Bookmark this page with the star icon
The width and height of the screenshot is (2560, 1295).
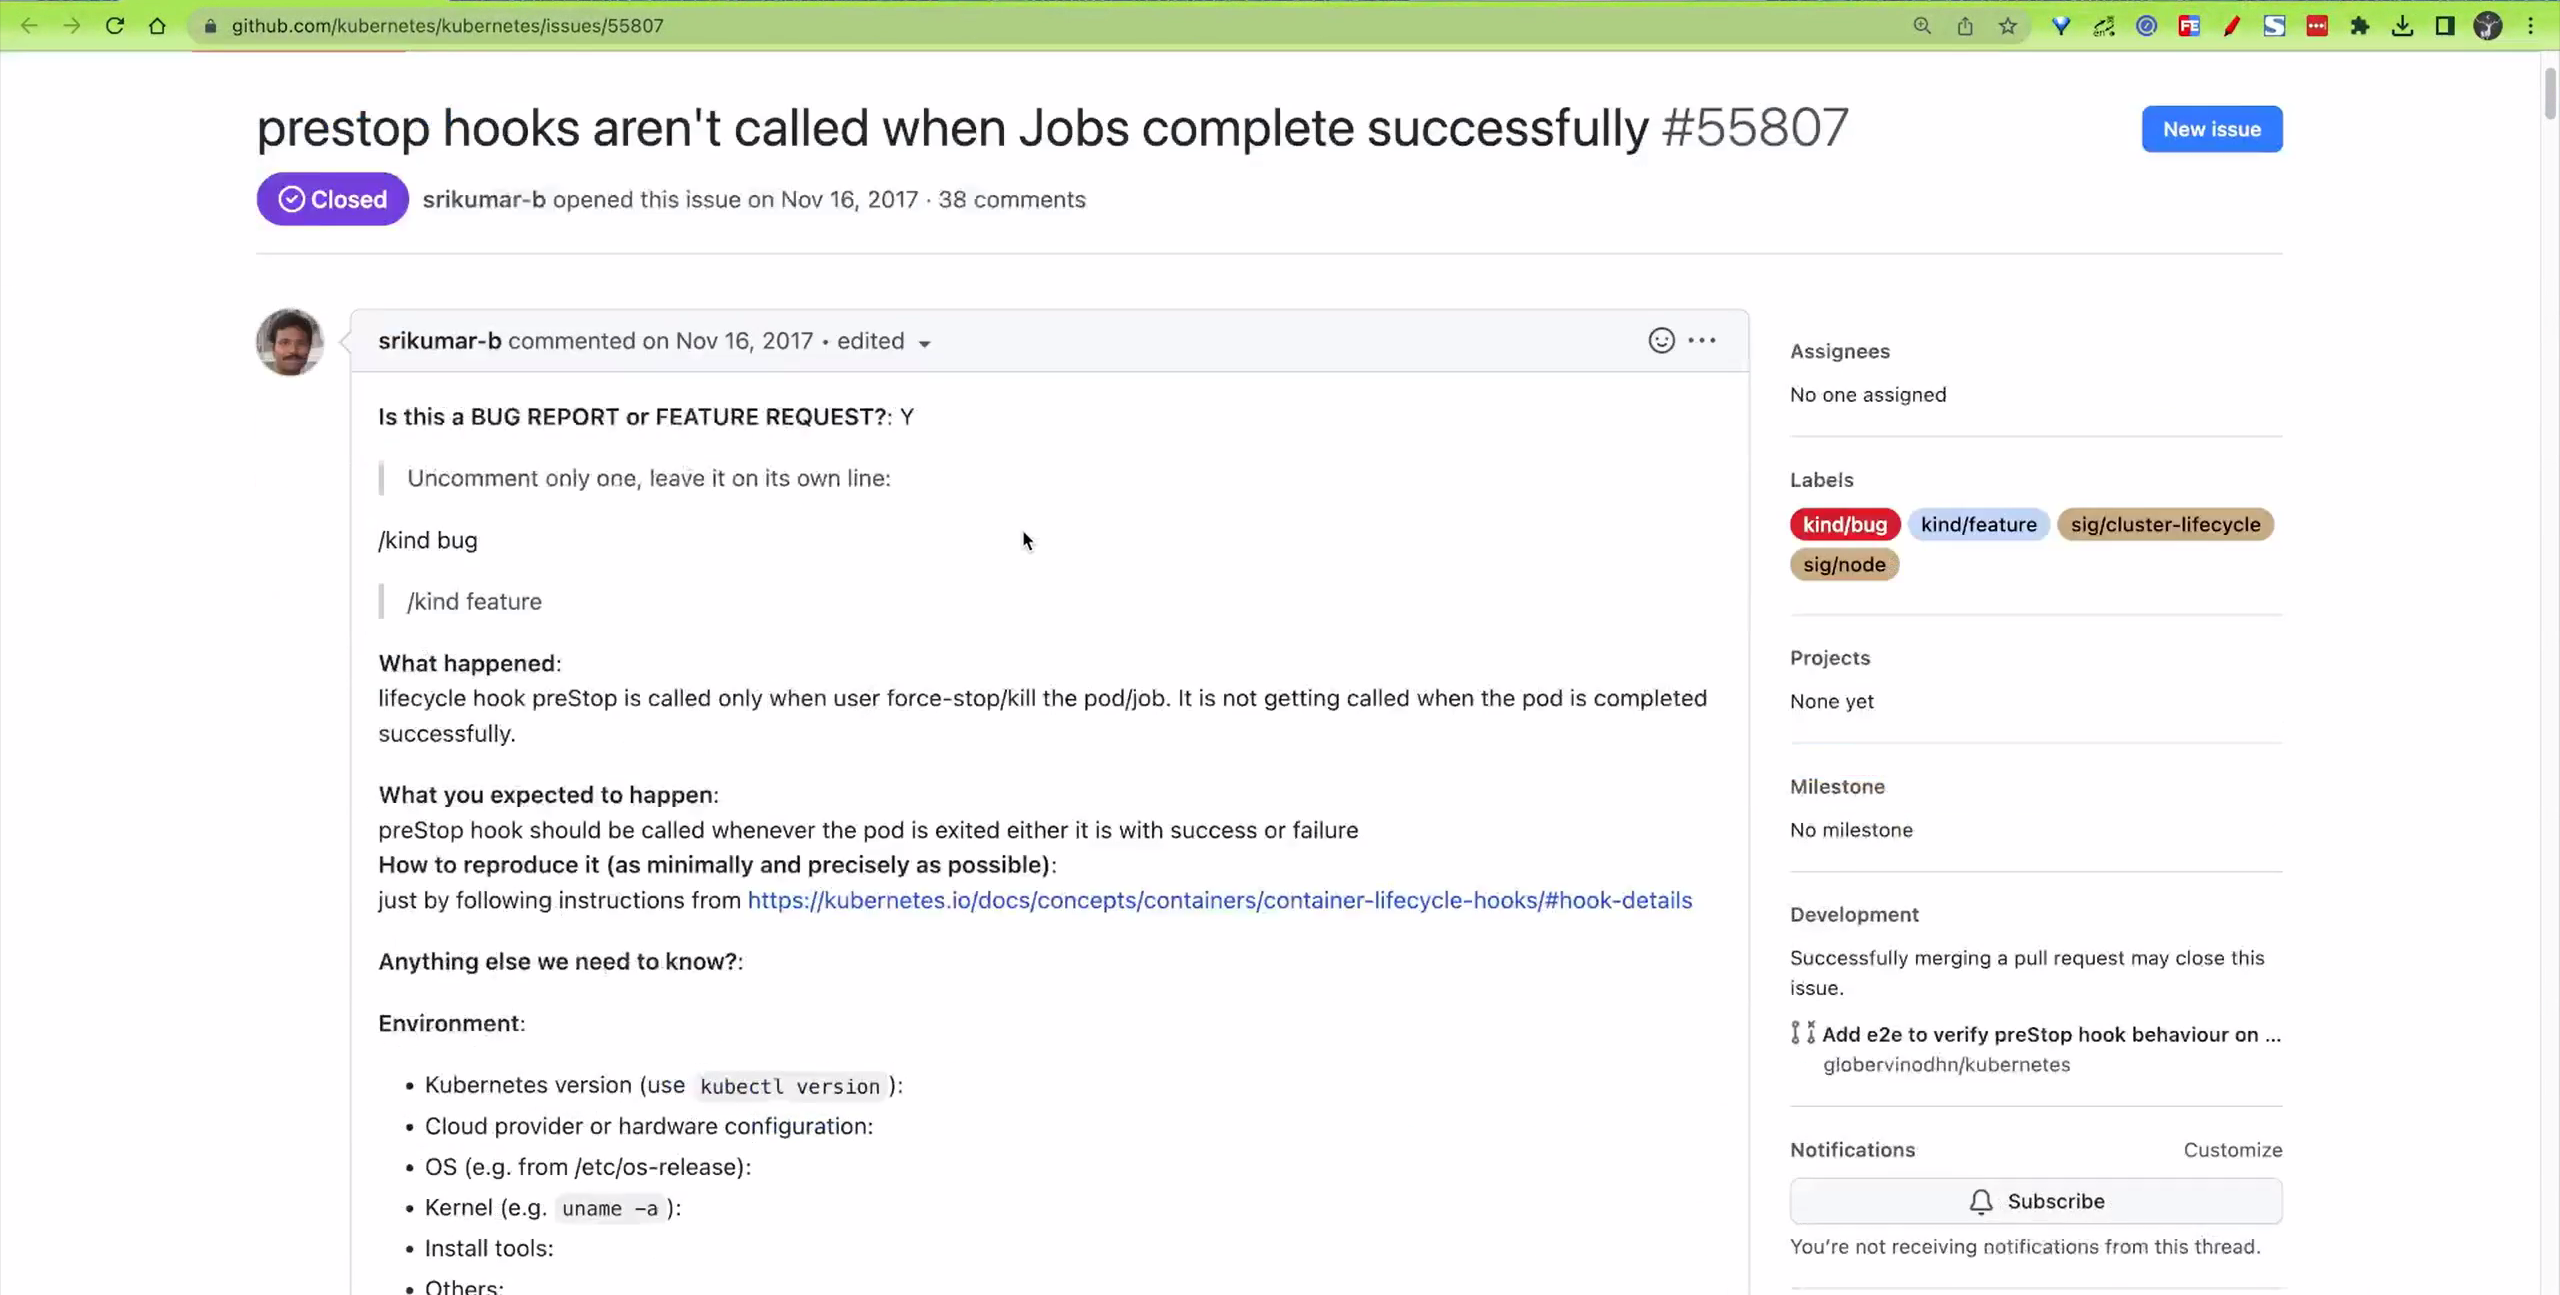tap(2007, 26)
